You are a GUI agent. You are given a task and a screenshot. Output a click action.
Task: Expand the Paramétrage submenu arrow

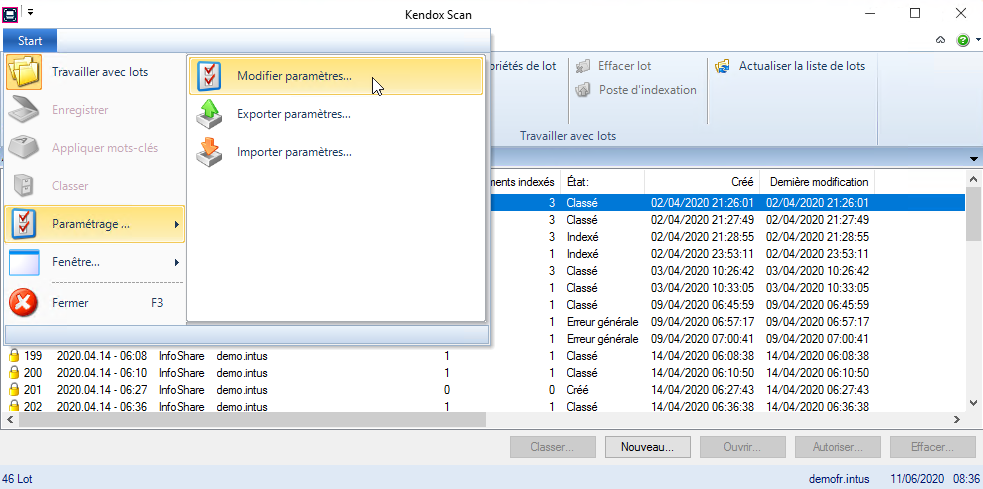177,225
